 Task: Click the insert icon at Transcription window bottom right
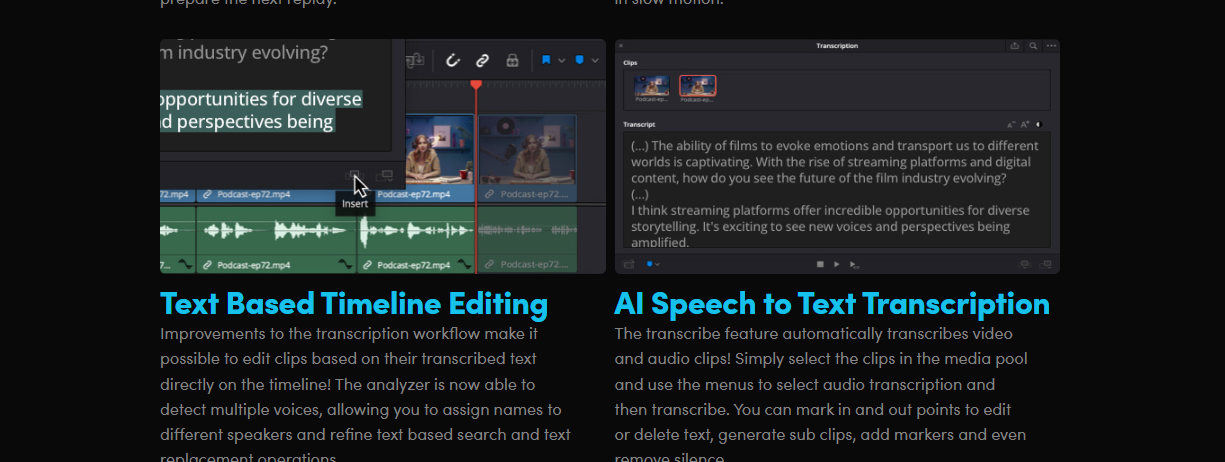(x=1024, y=264)
